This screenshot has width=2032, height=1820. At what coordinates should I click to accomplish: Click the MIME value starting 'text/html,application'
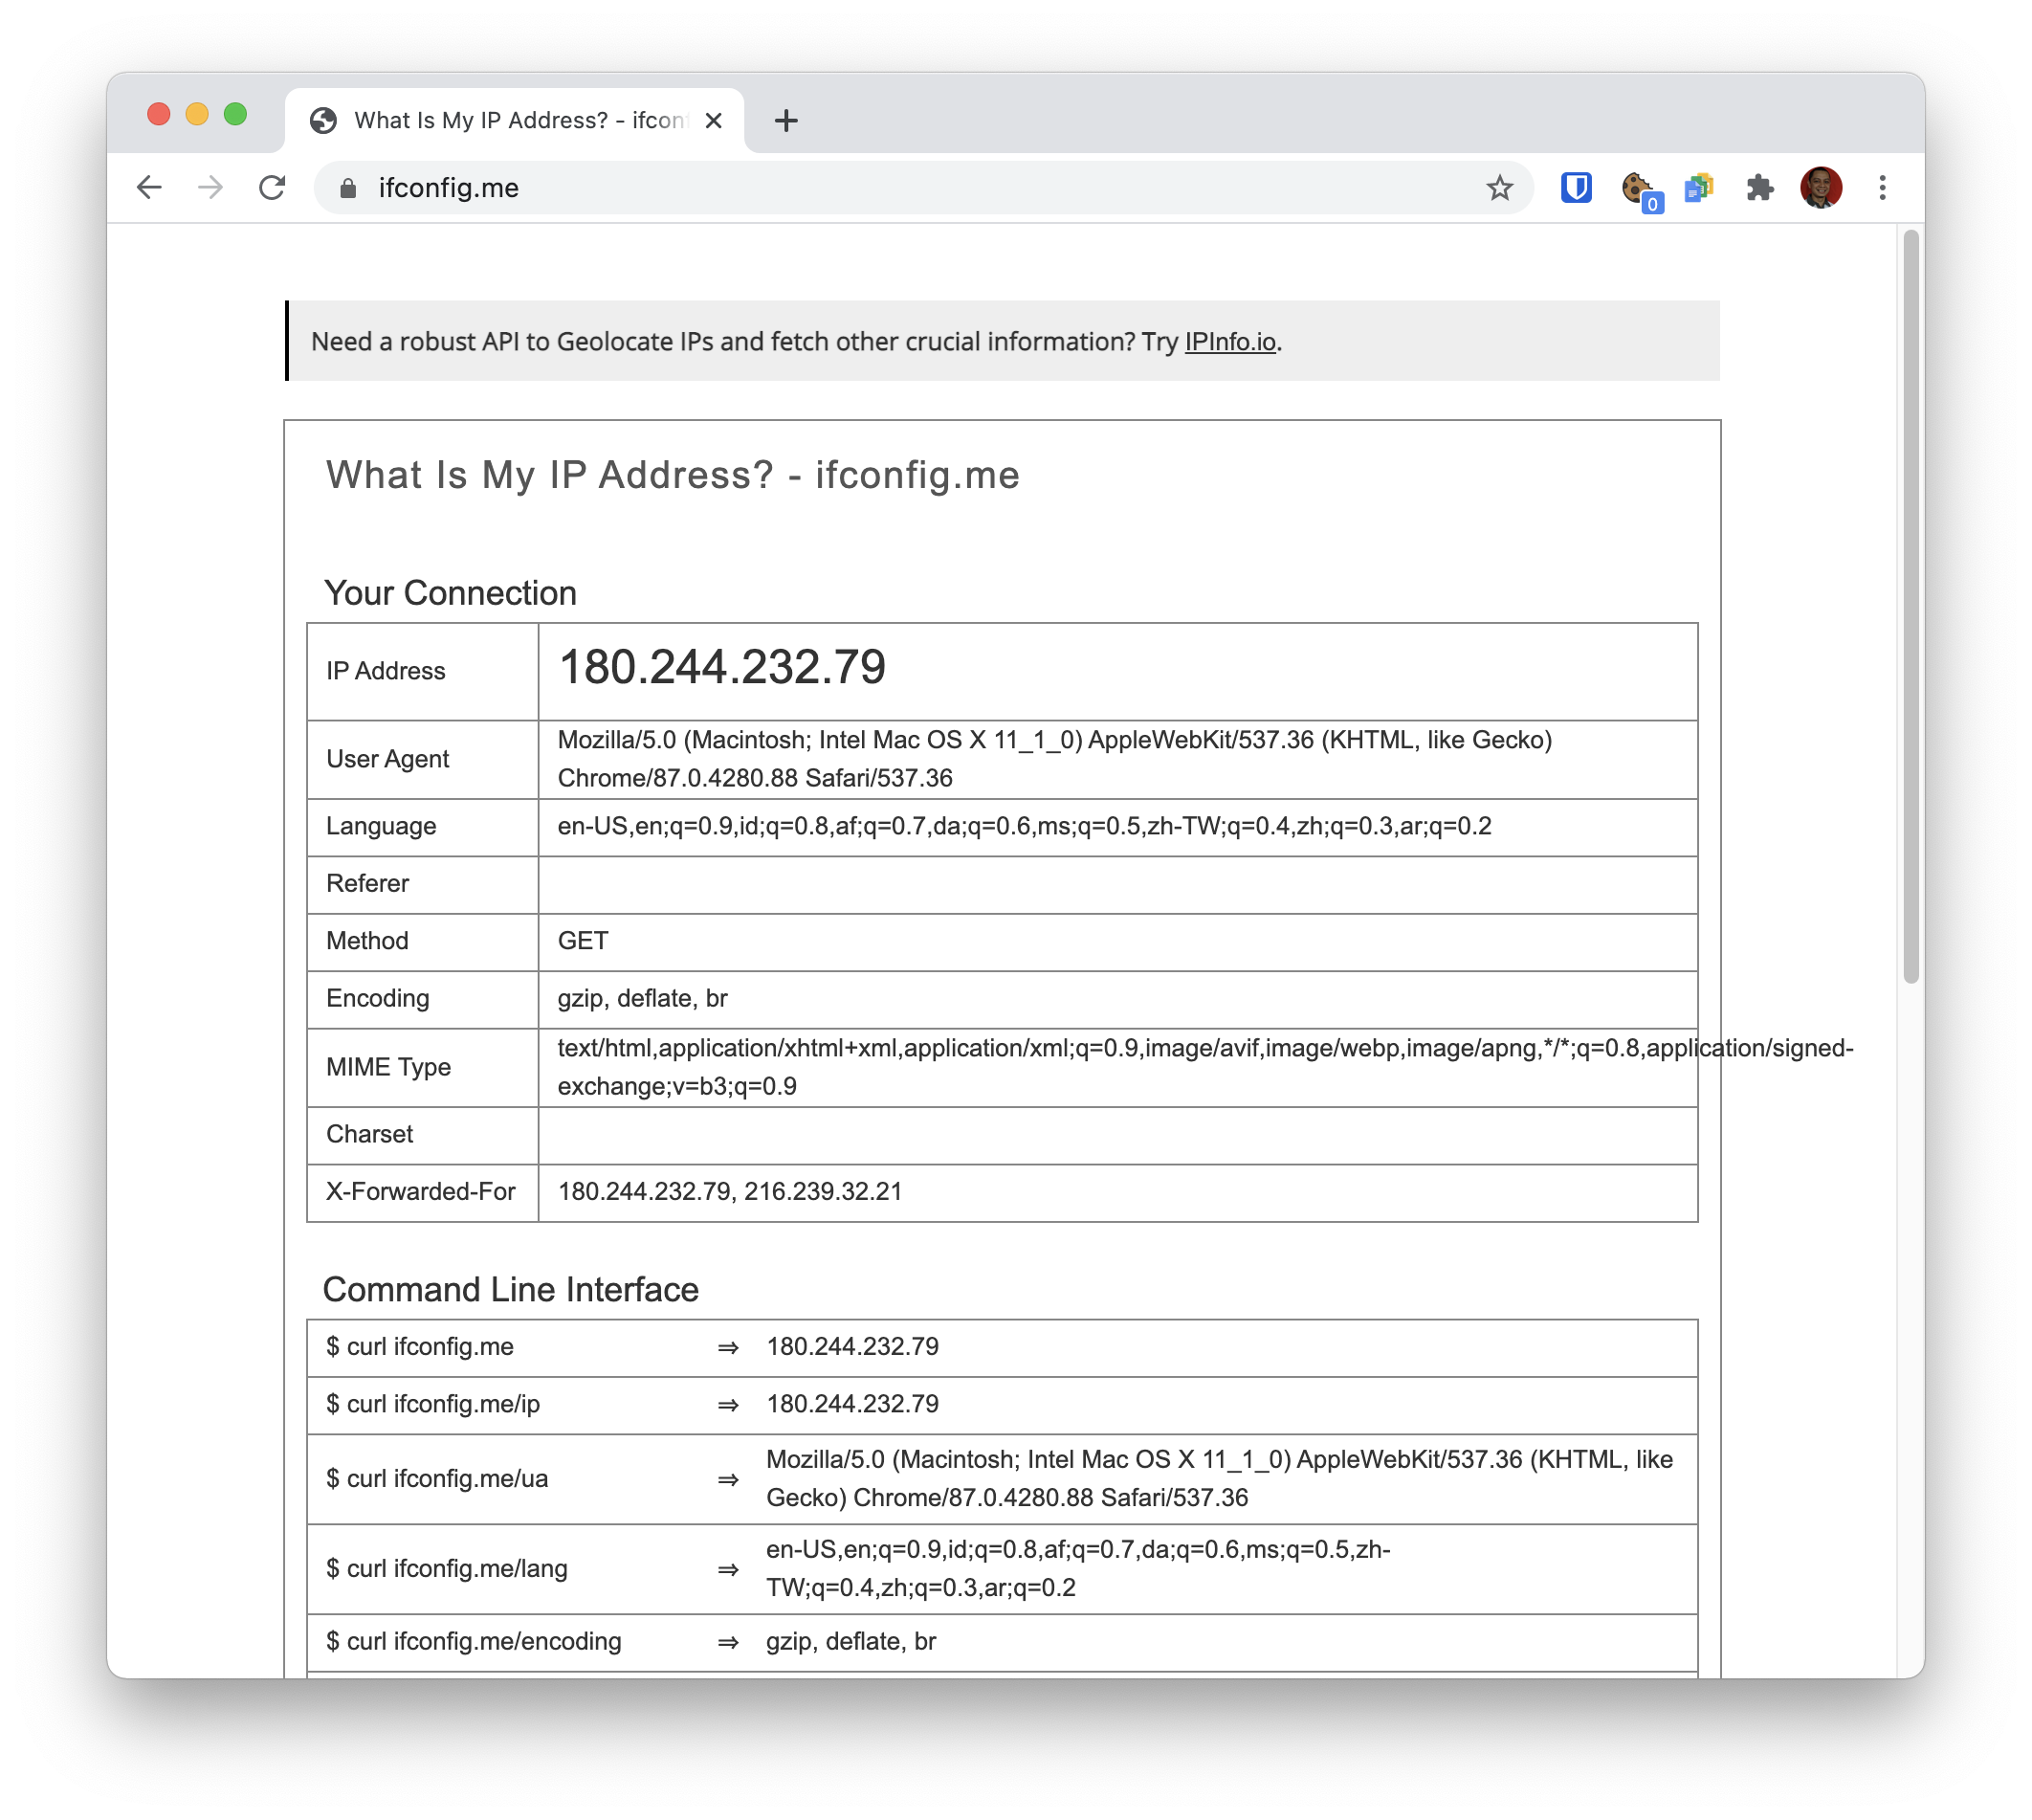(x=1205, y=1067)
